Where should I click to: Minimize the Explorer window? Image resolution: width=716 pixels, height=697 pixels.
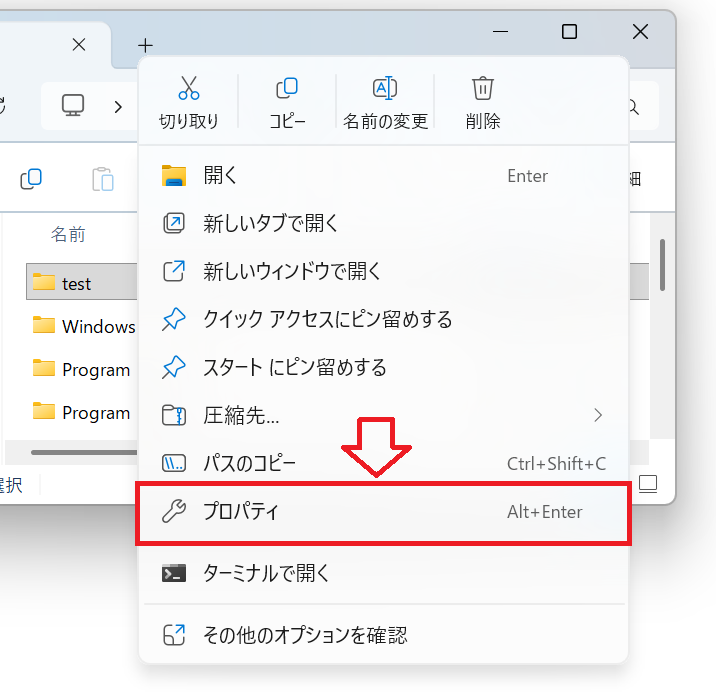pyautogui.click(x=500, y=32)
